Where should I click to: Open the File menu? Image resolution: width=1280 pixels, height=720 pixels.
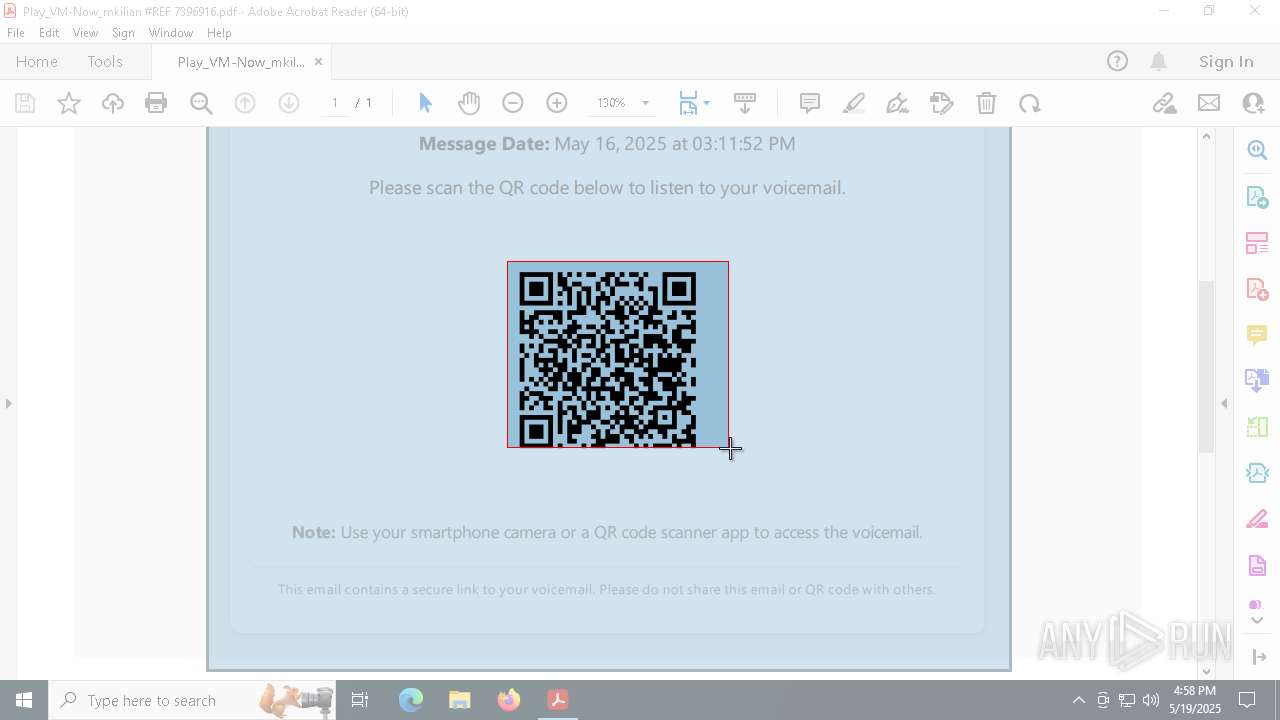pyautogui.click(x=16, y=33)
